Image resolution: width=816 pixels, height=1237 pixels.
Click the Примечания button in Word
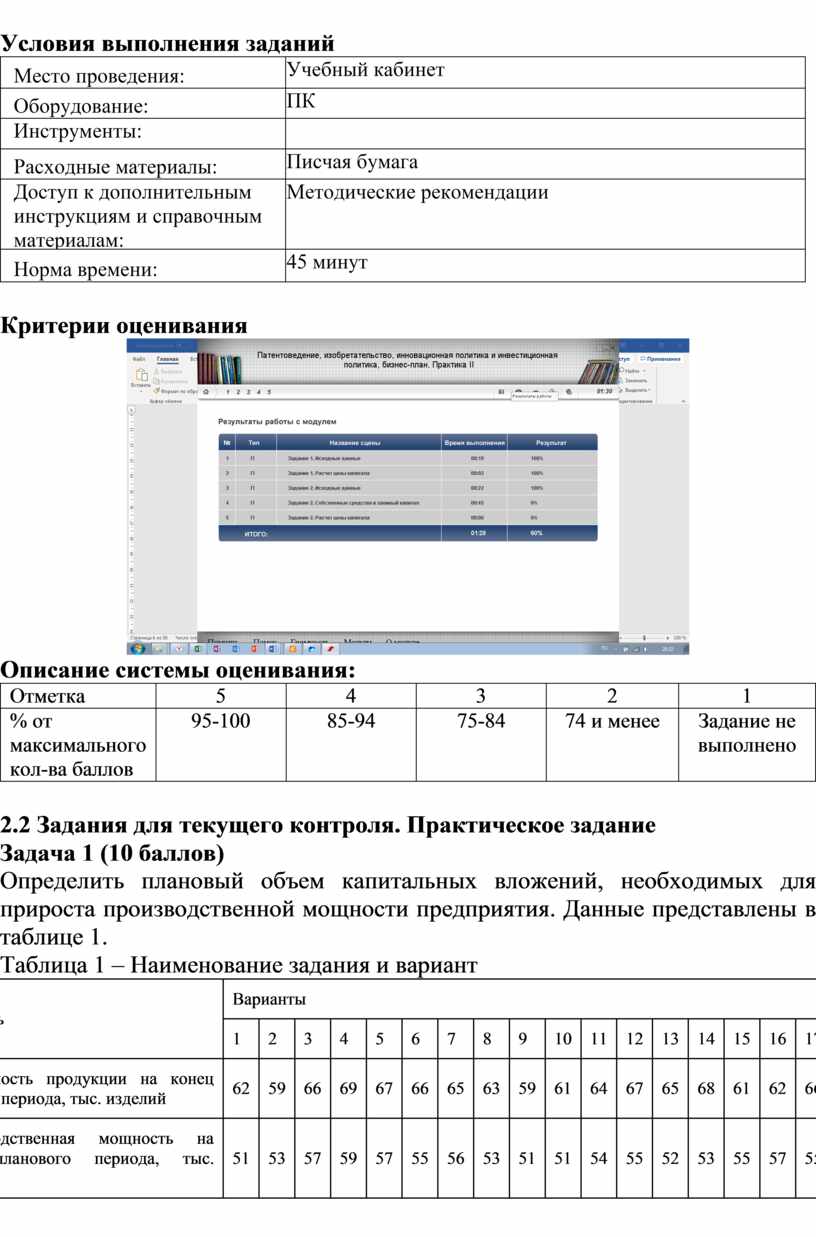tap(659, 357)
